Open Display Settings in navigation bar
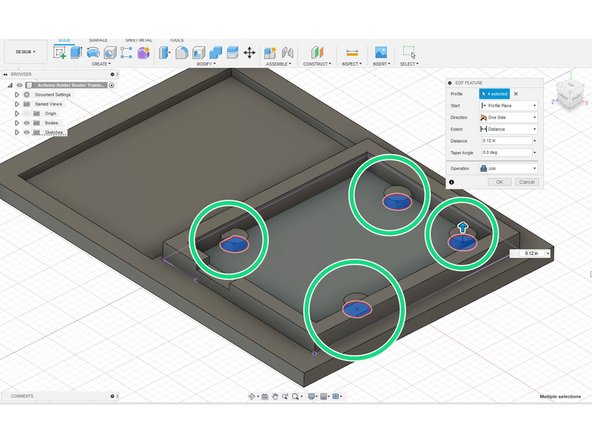Screen dimensions: 592x444 tap(311, 396)
